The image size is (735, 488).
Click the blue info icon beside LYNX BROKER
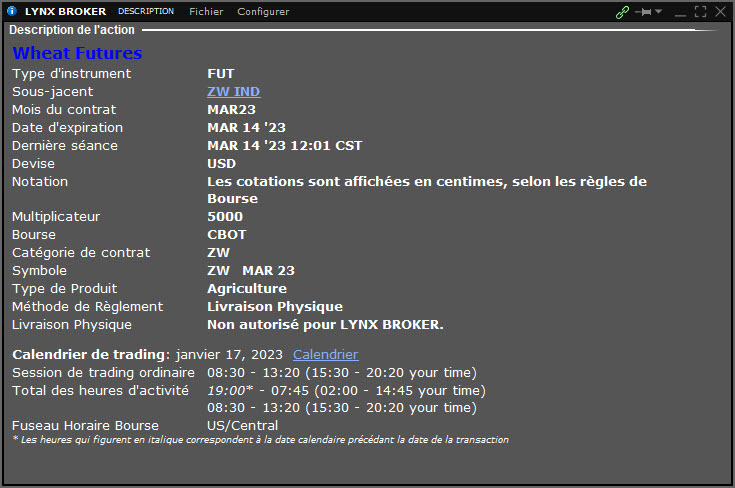point(12,11)
